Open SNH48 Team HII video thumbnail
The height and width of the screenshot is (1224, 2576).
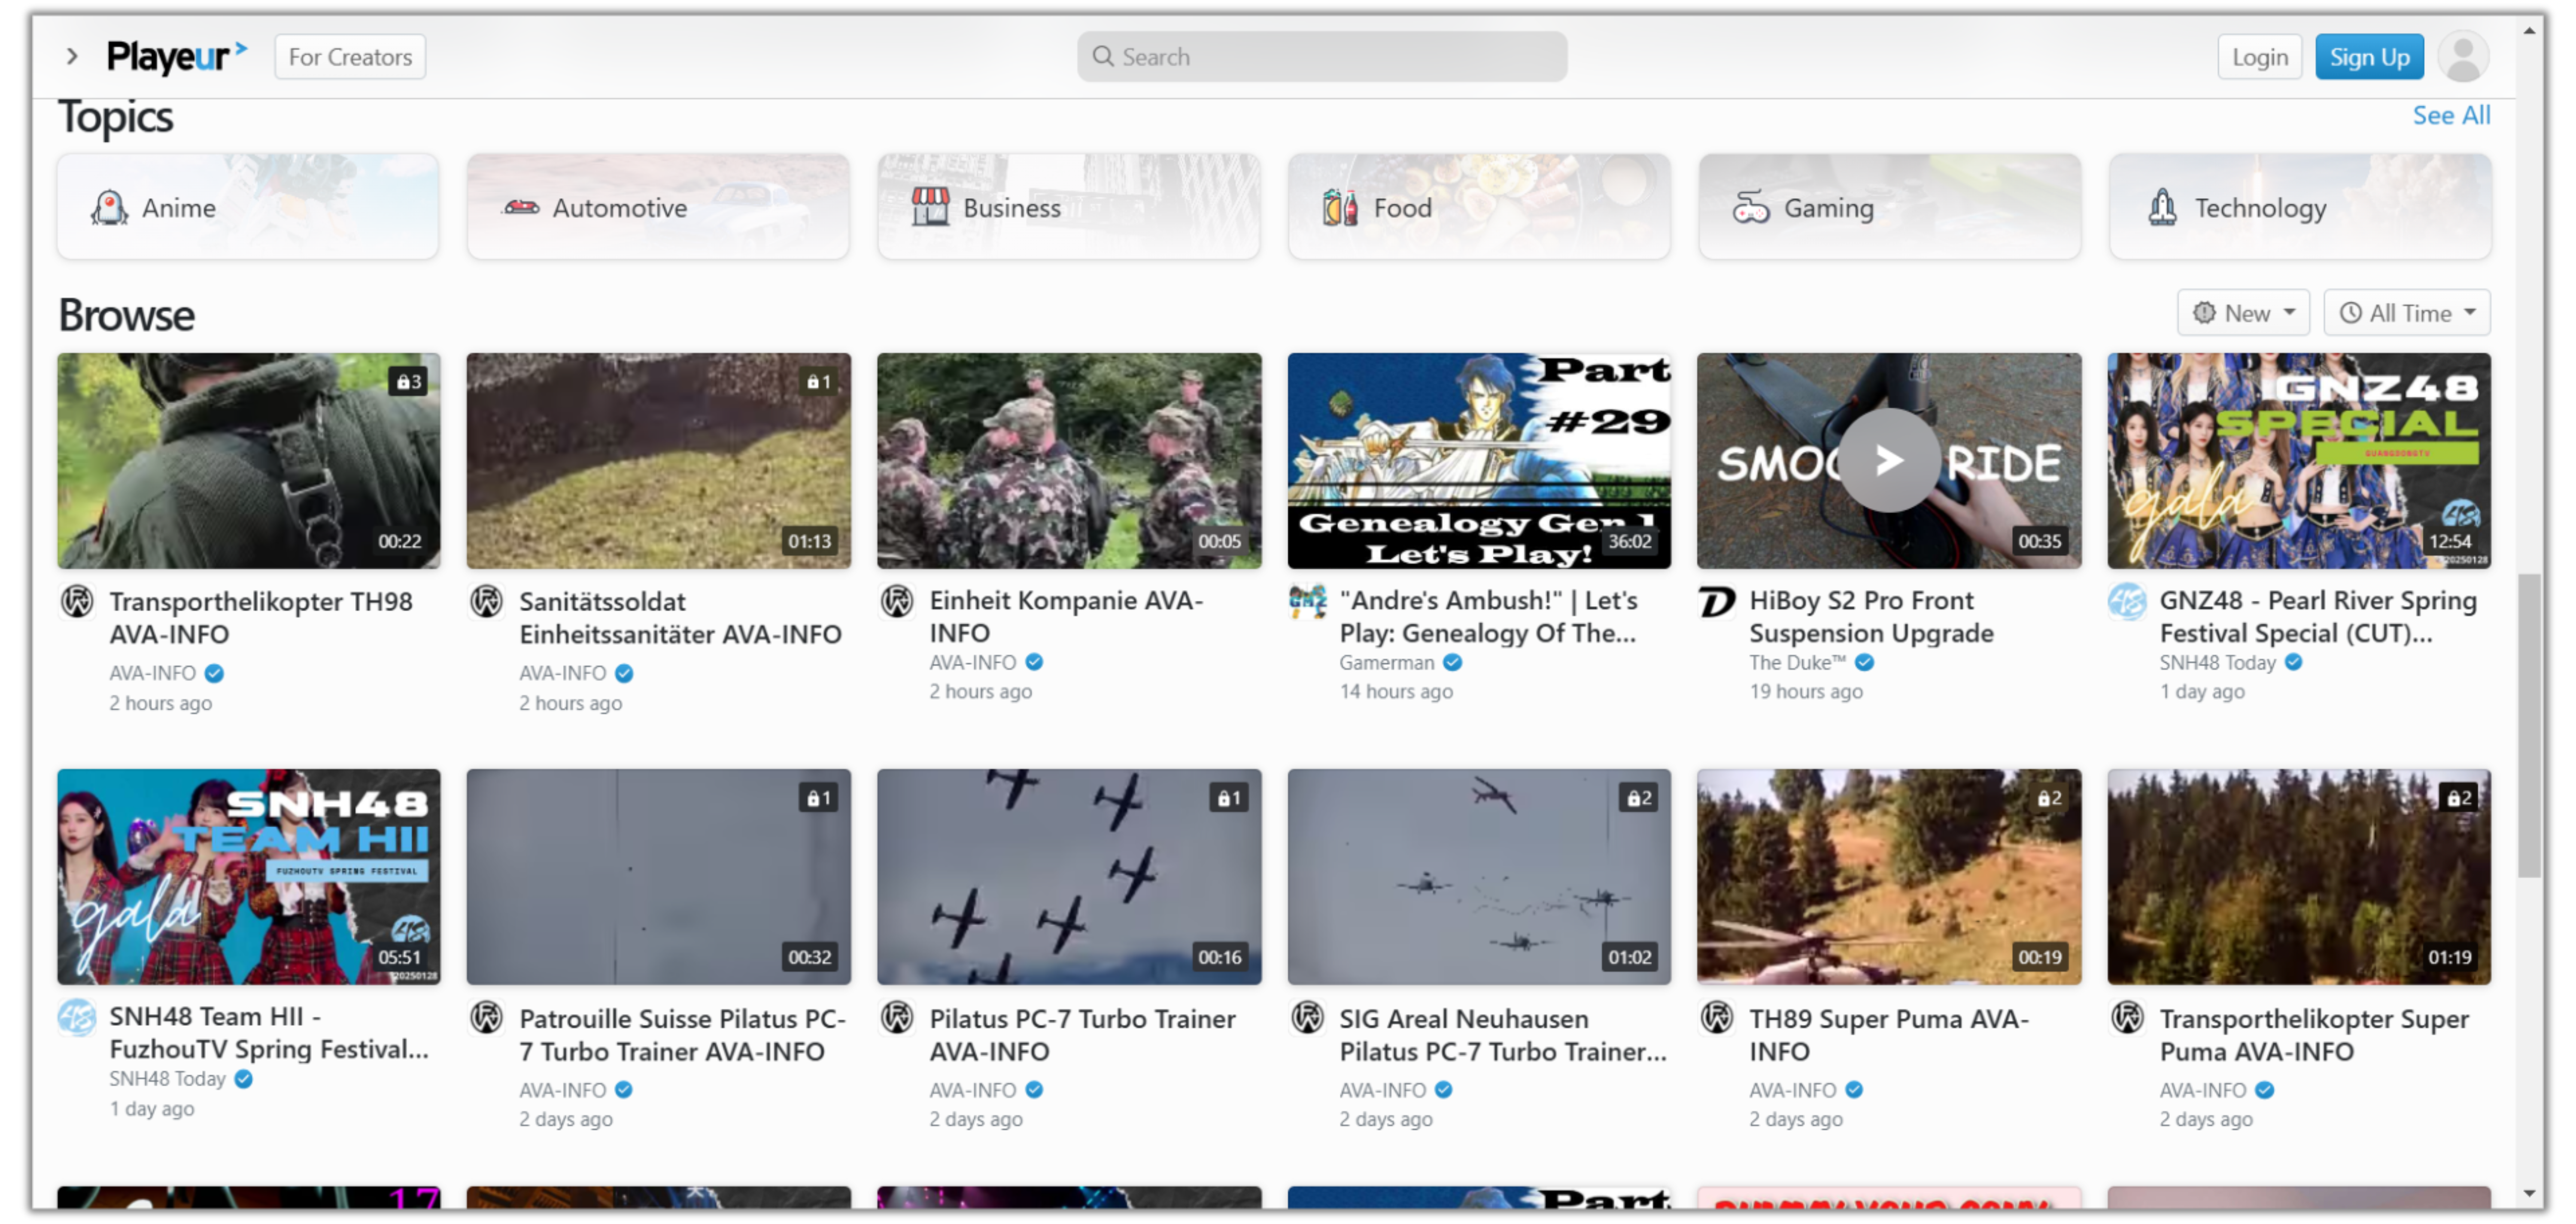[248, 877]
